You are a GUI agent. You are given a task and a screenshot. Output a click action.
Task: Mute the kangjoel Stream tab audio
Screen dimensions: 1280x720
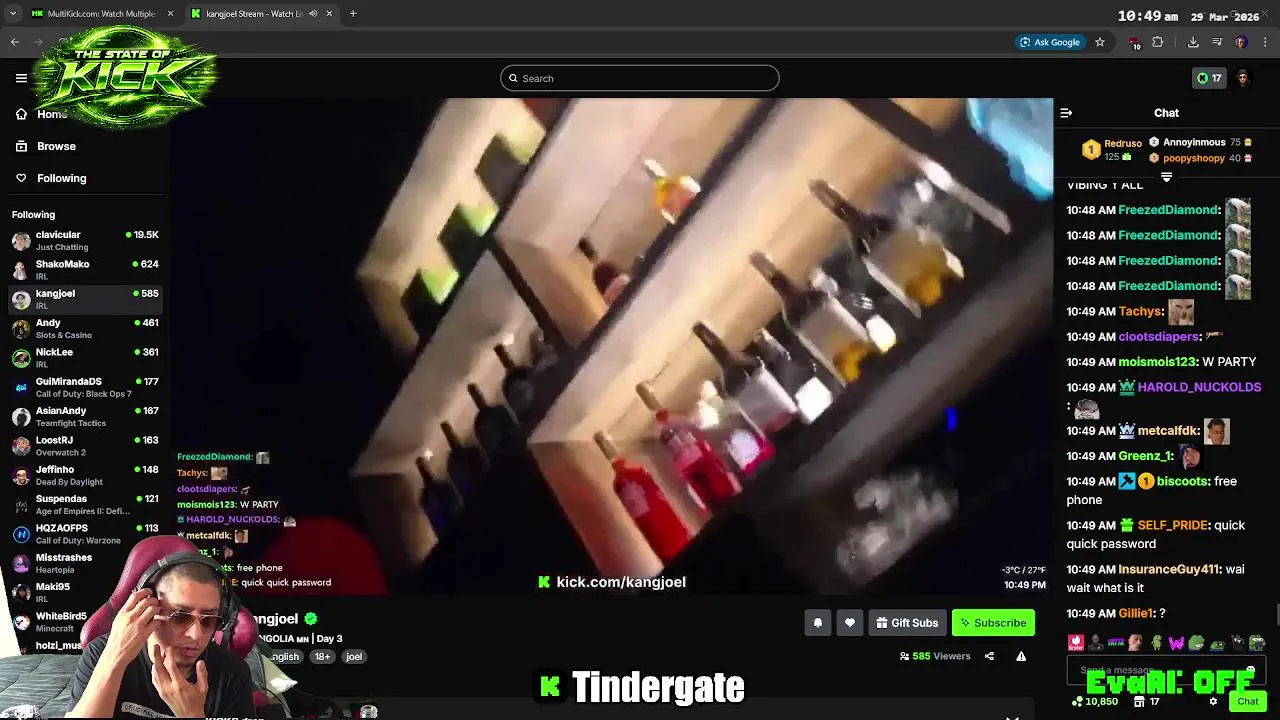tap(313, 14)
